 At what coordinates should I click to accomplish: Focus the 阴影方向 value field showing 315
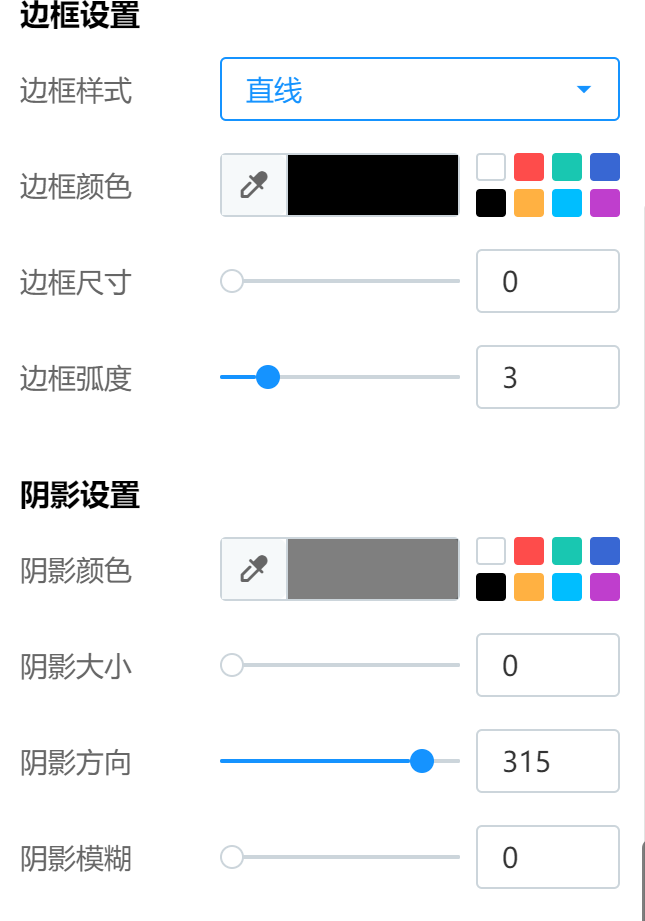(547, 761)
